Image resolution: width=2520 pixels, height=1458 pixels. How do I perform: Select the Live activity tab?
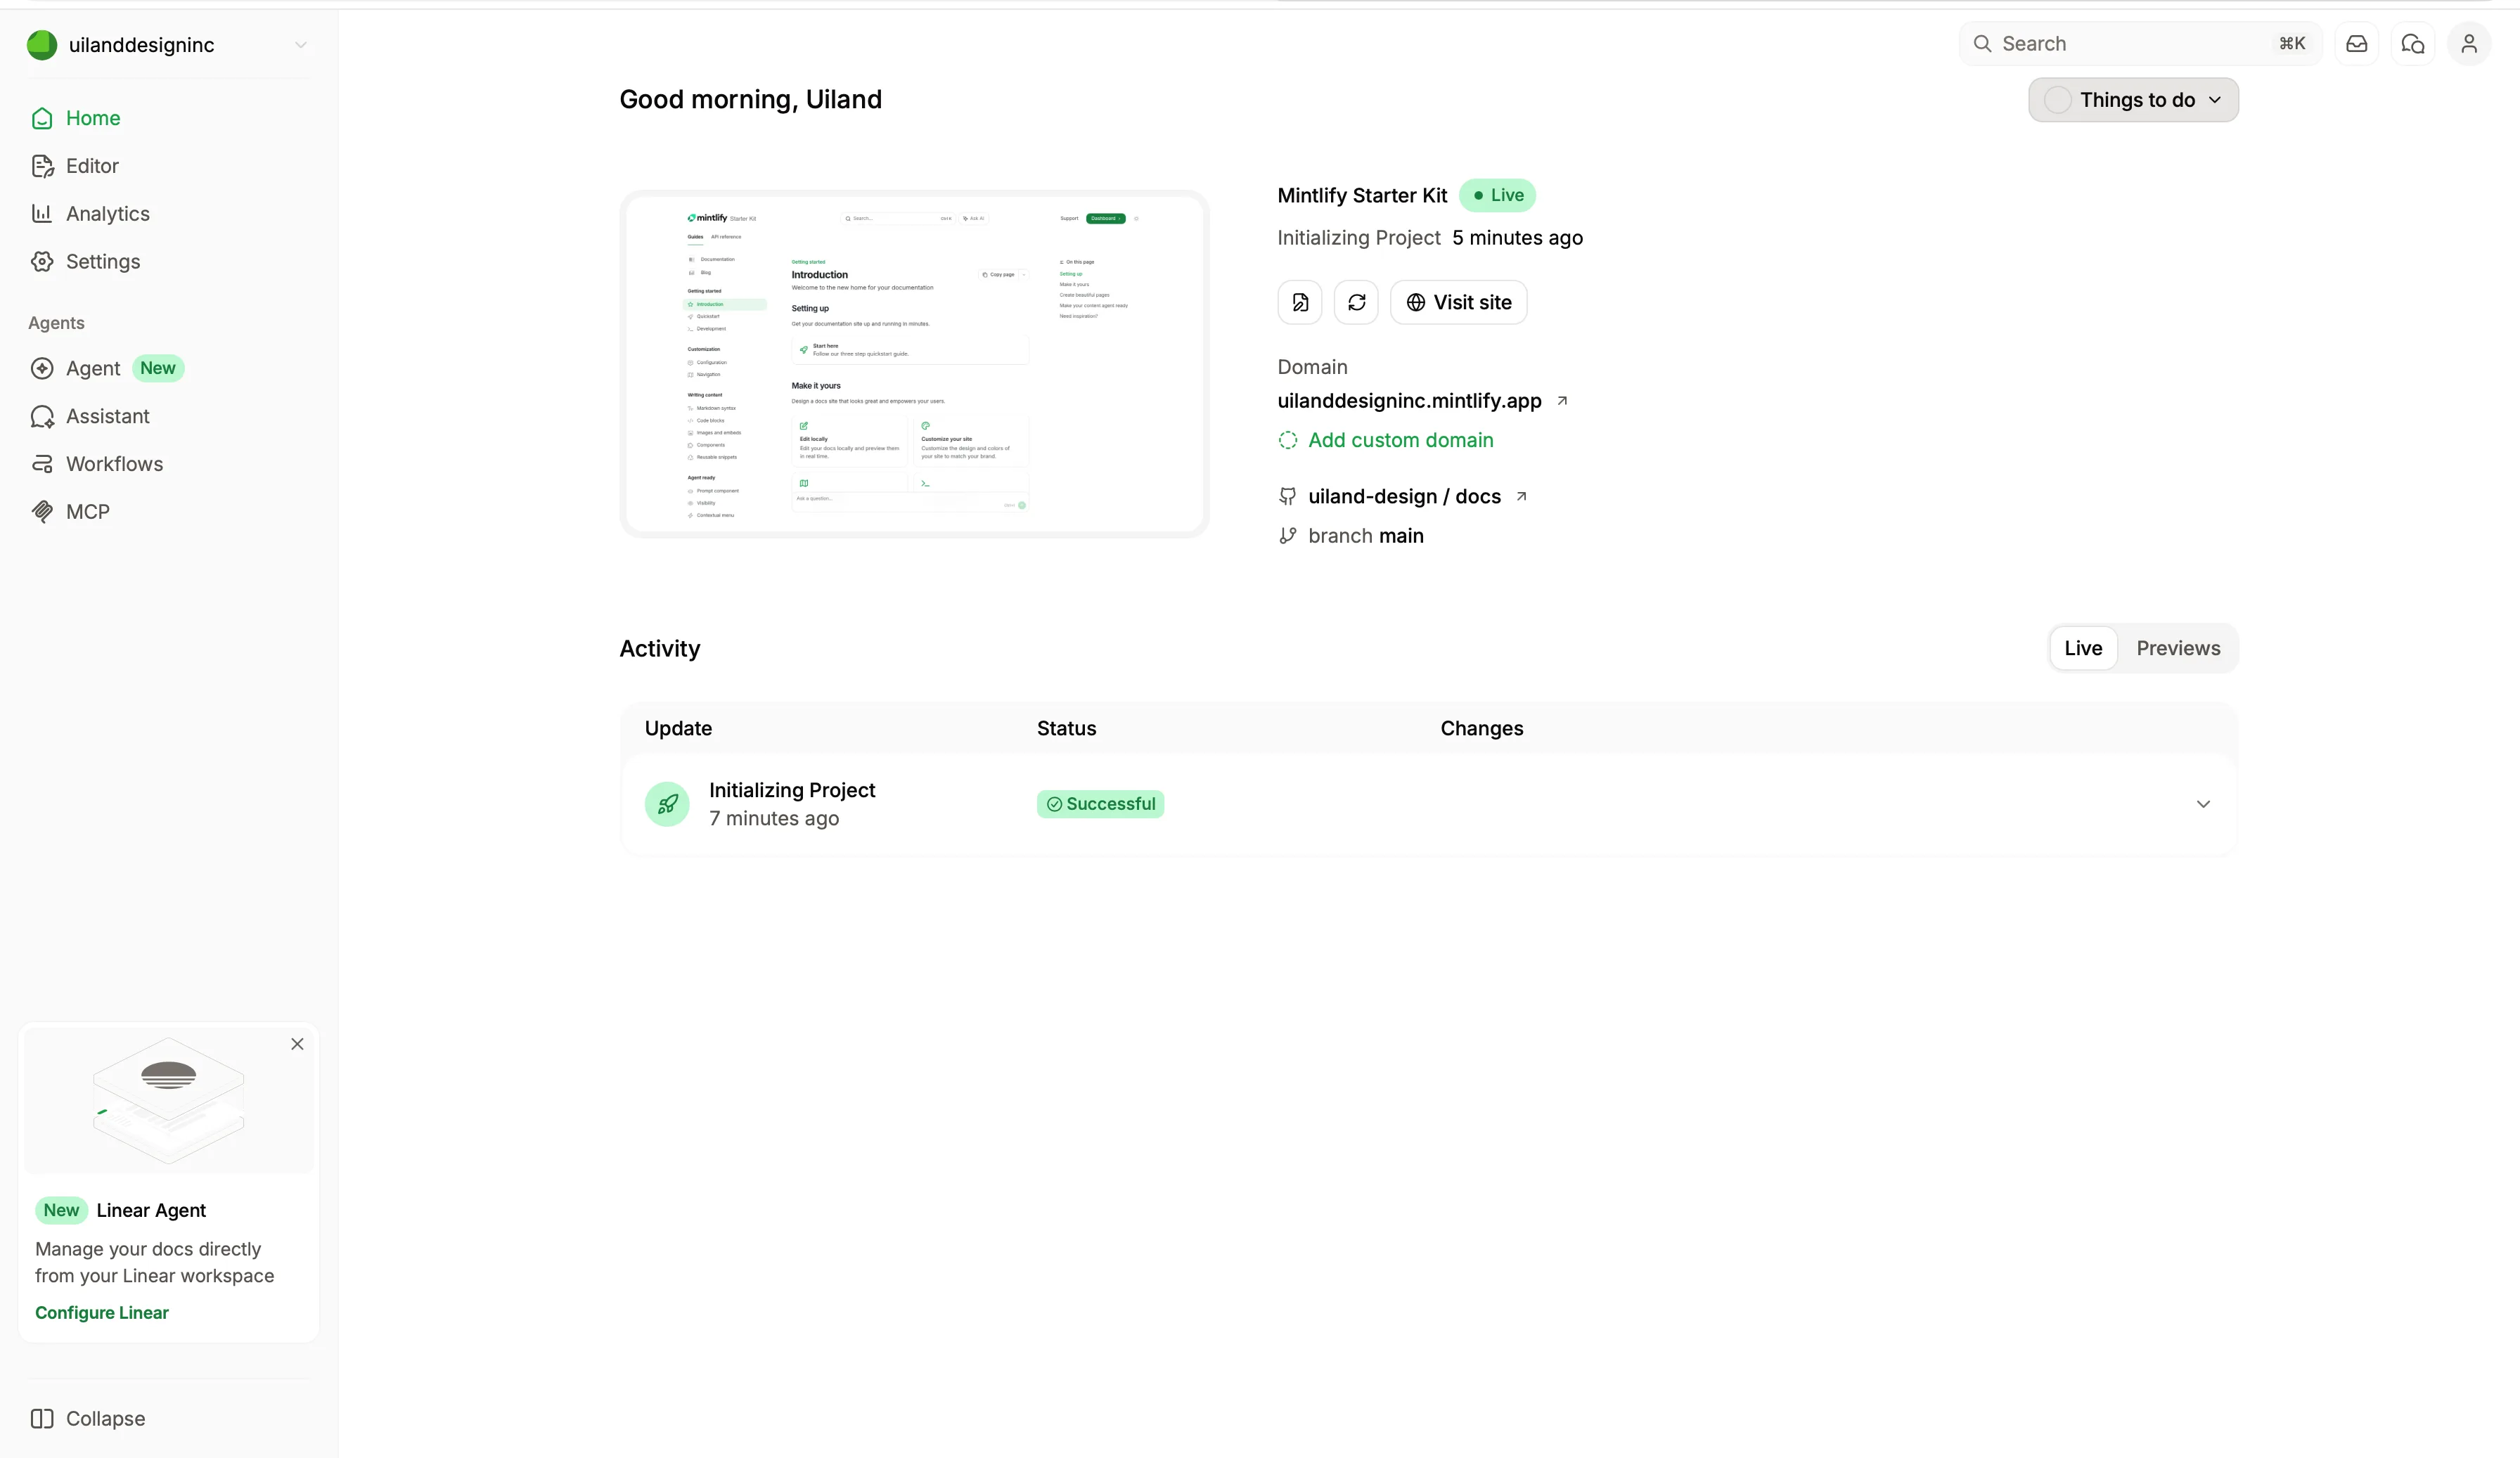[2083, 649]
